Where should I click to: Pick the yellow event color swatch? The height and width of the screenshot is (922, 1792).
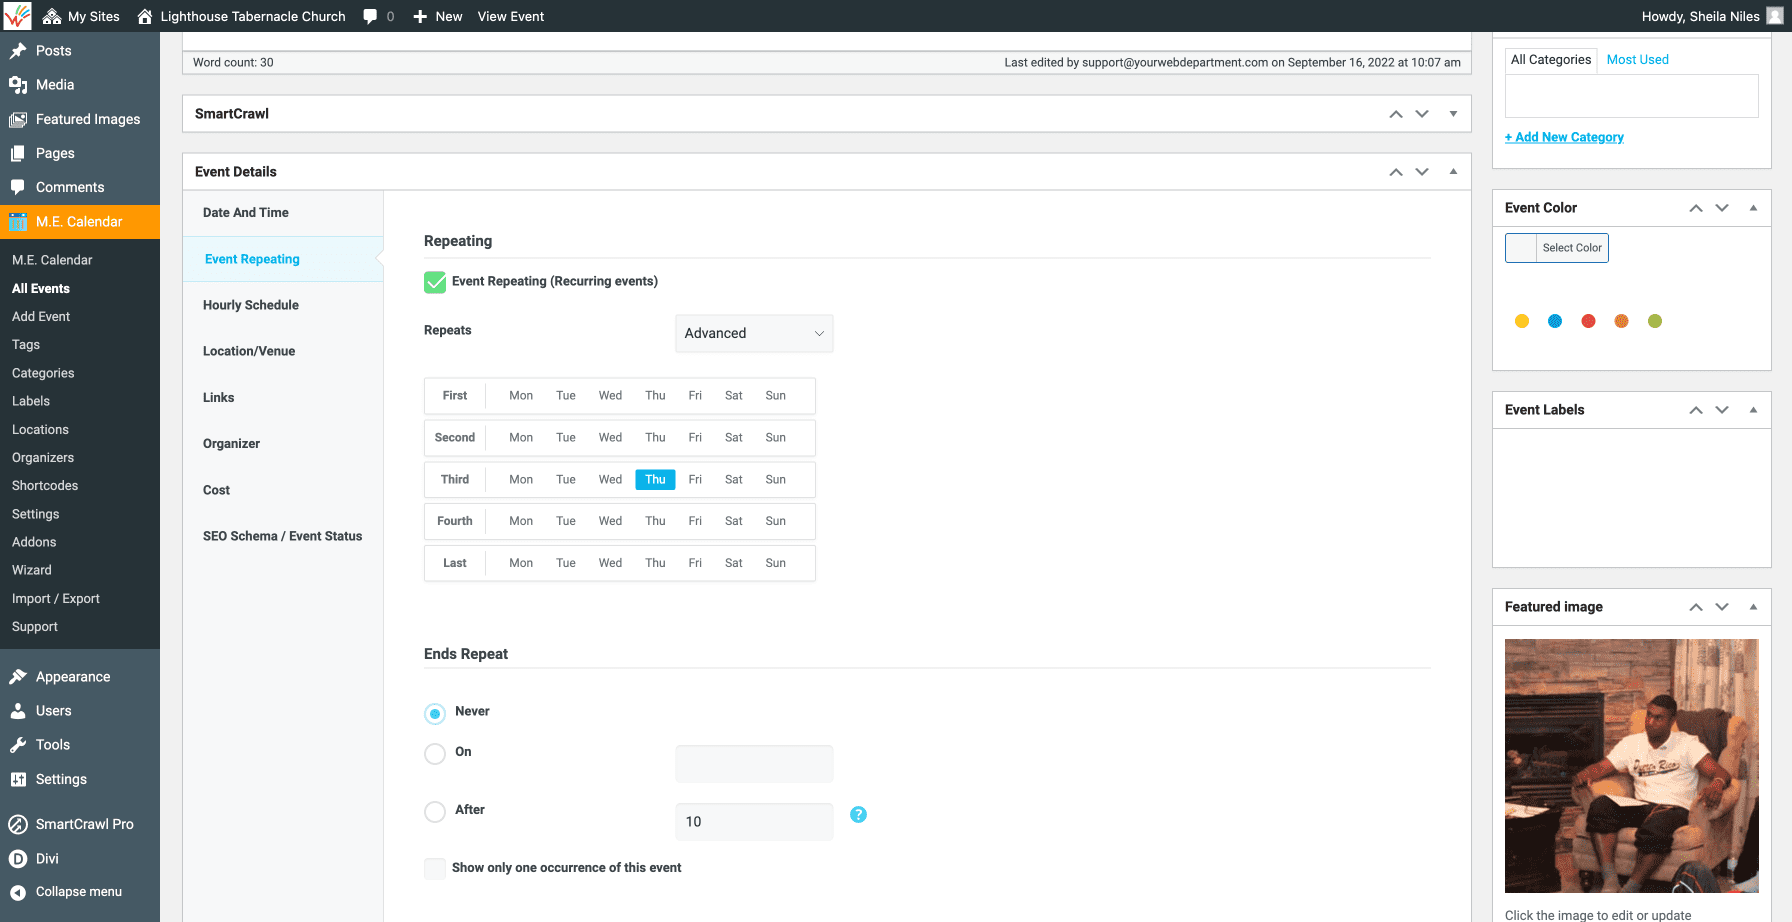(1522, 321)
